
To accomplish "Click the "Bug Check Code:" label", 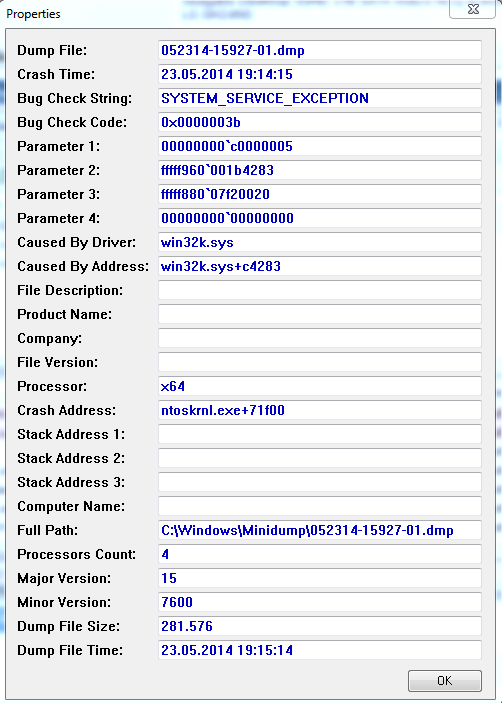I will pyautogui.click(x=72, y=122).
